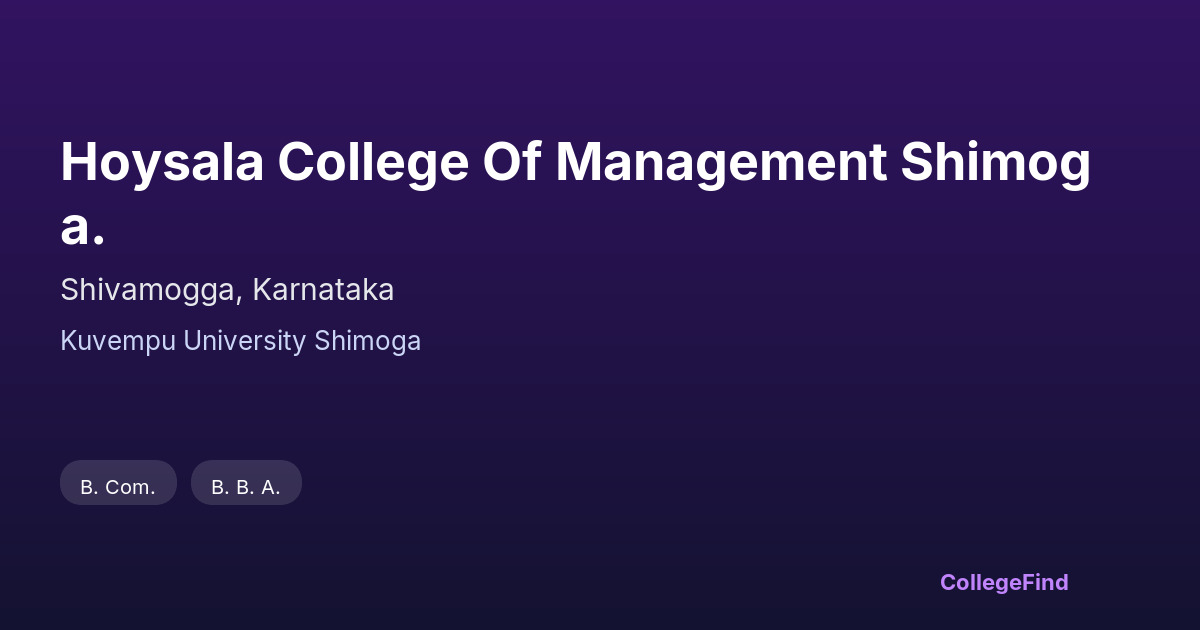Click the Shivamogga, Karnataka location text
The width and height of the screenshot is (1200, 630).
[x=227, y=290]
